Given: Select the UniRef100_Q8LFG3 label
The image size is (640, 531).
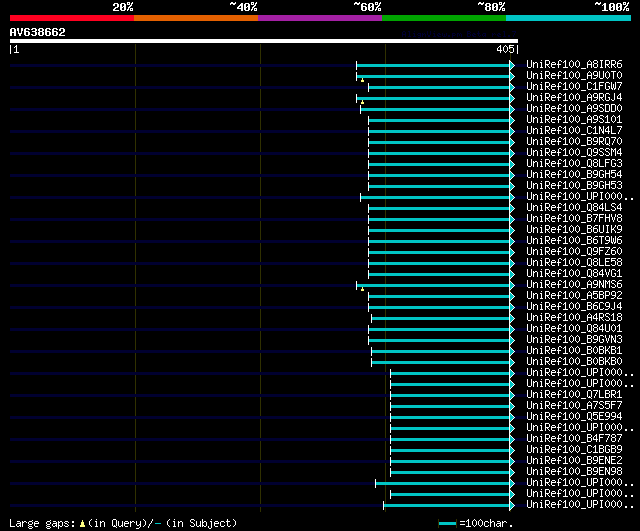Looking at the screenshot, I should 574,164.
